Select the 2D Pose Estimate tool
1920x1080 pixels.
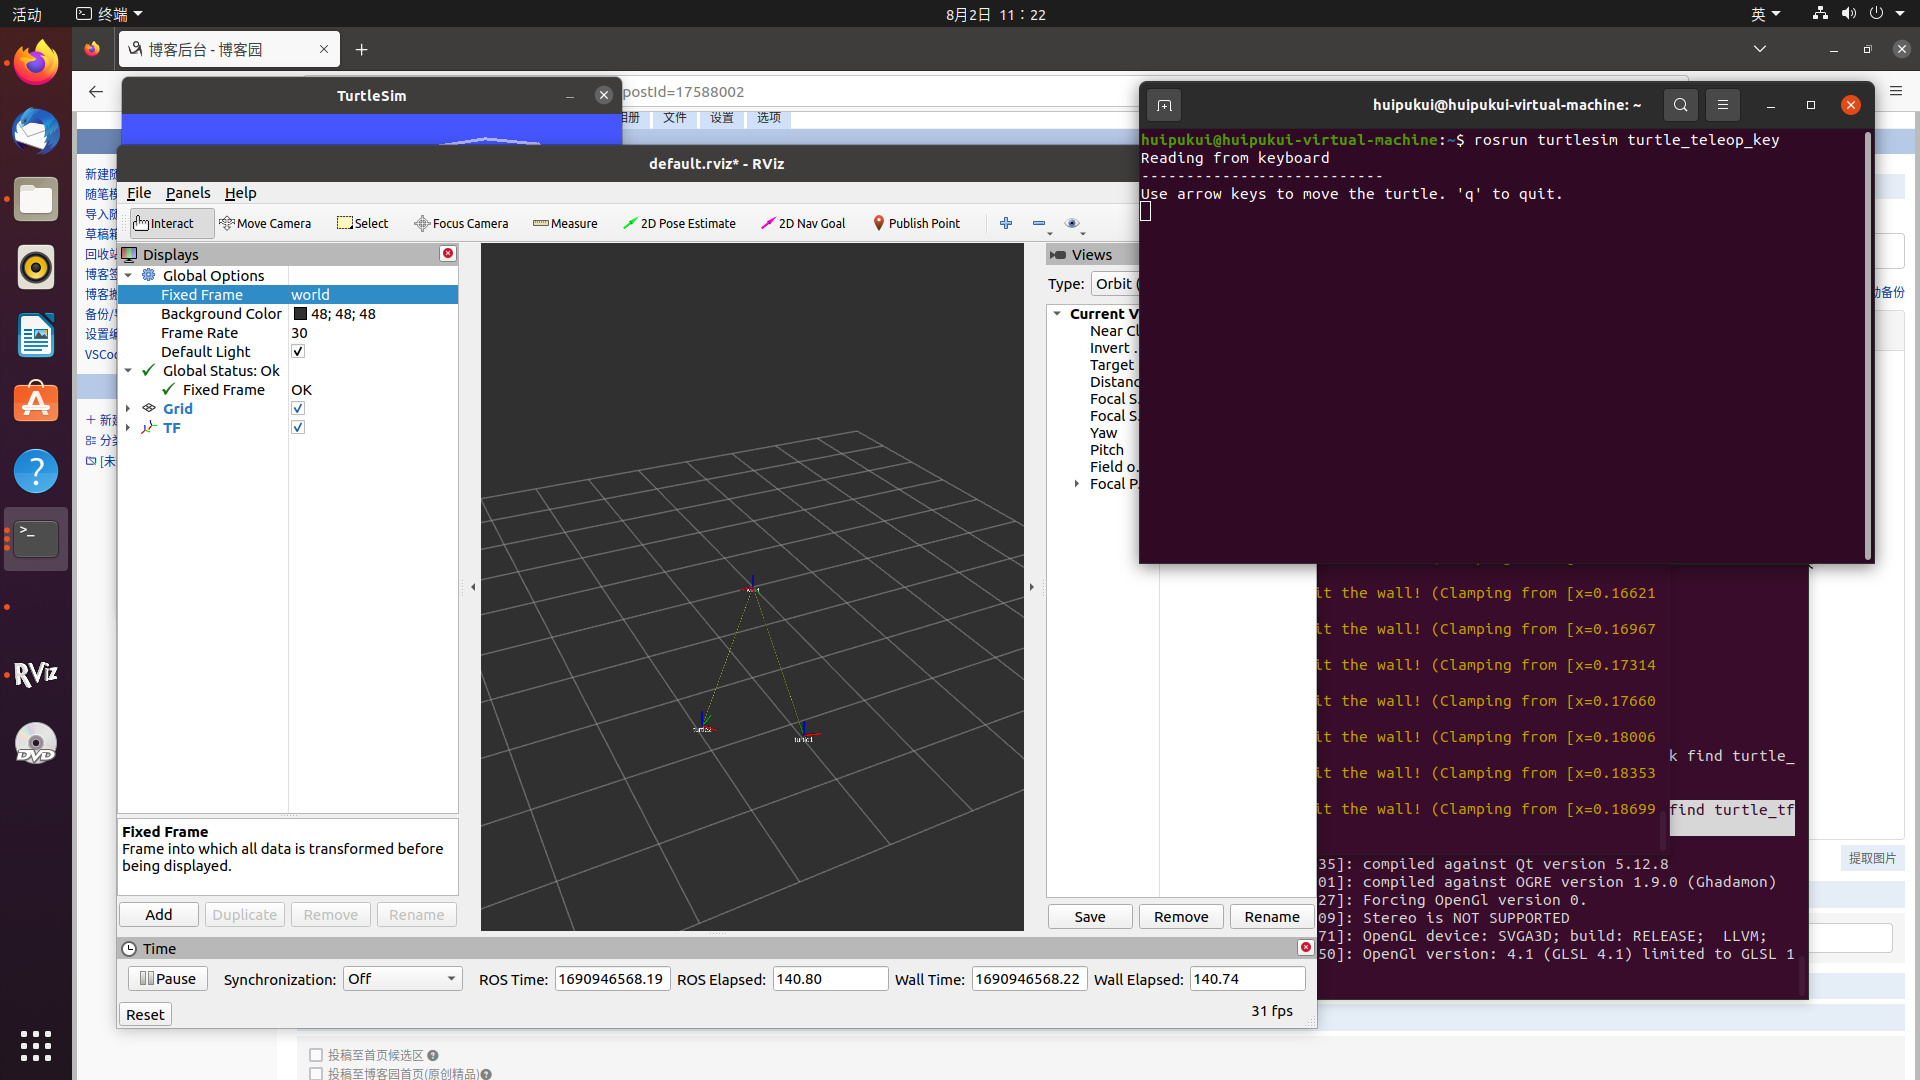pyautogui.click(x=679, y=223)
